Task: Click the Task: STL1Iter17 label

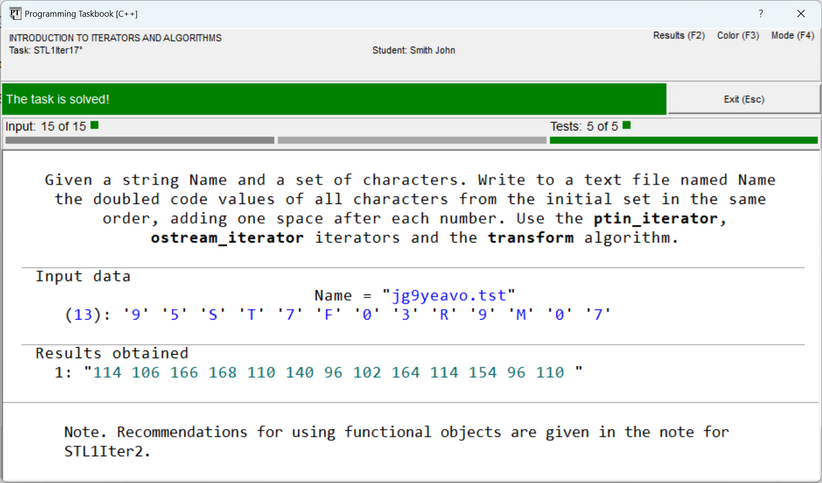Action: (46, 50)
